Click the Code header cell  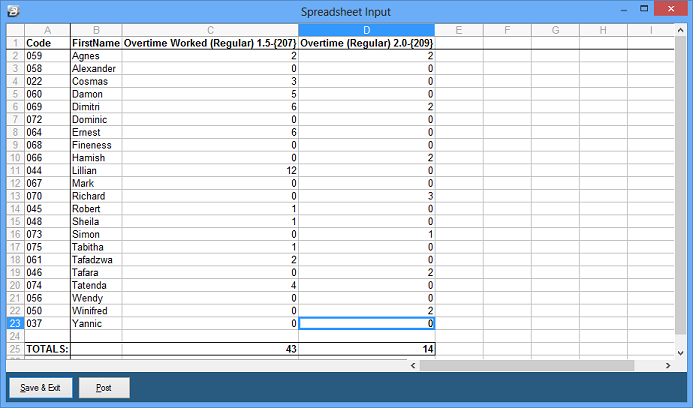[47, 43]
